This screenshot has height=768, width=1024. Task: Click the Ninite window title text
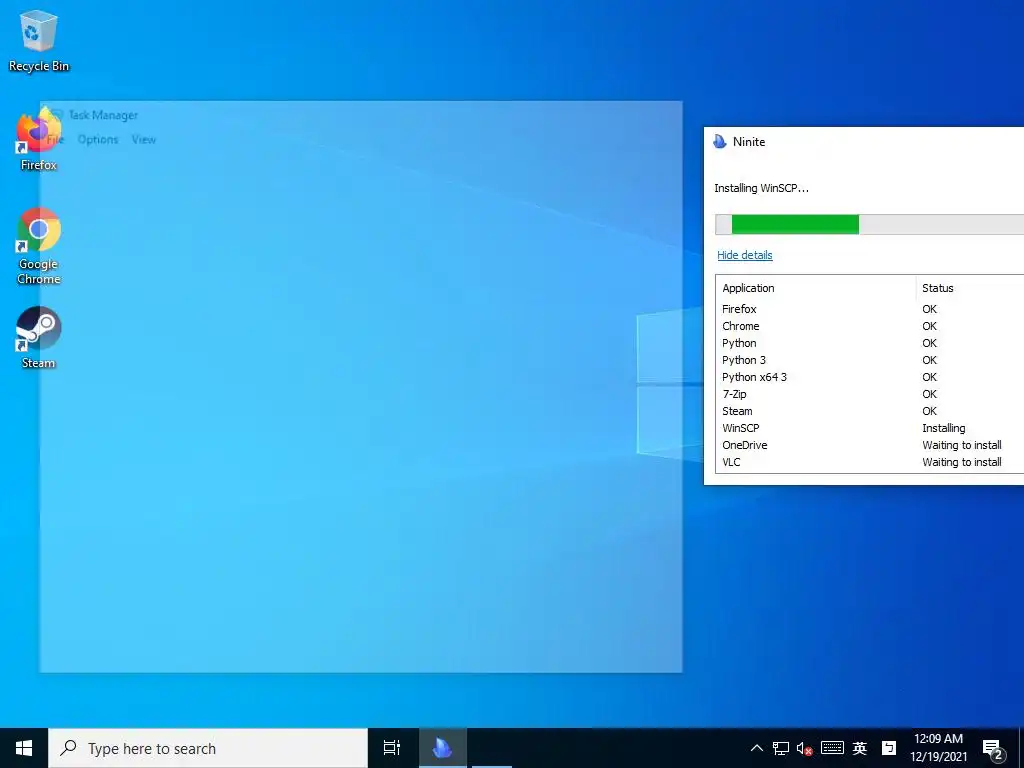[749, 142]
